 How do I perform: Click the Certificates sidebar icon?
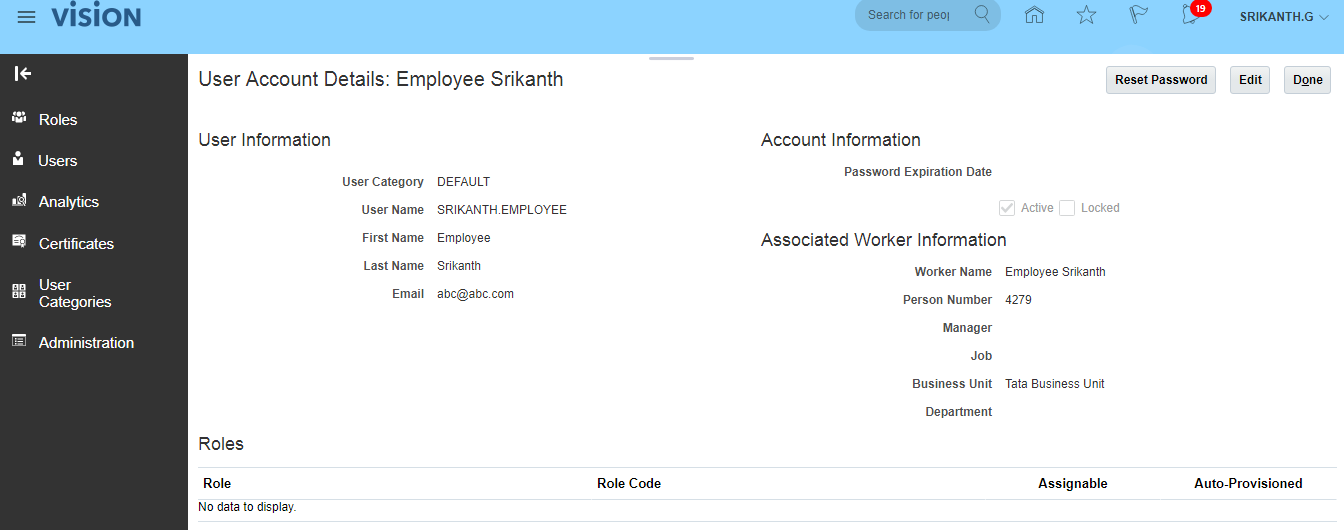pyautogui.click(x=19, y=242)
